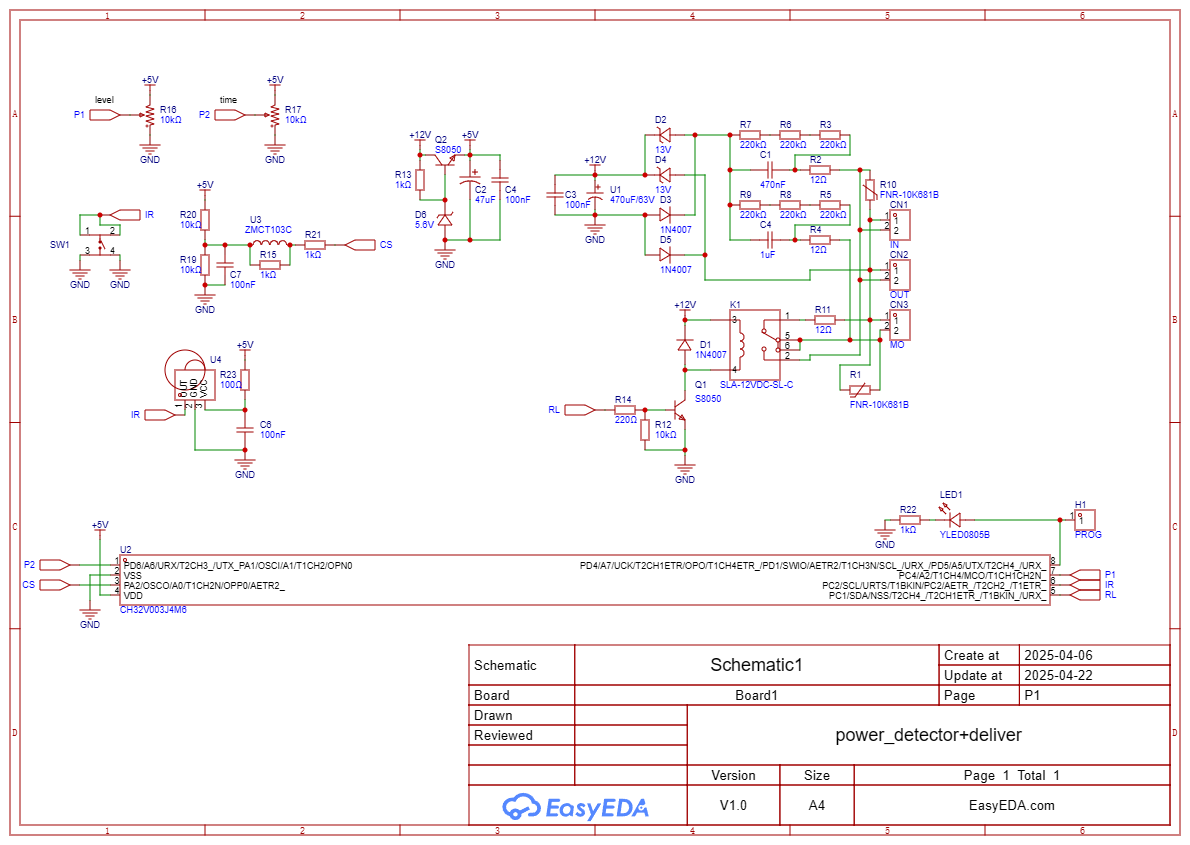Click the R1 FNR-10K681B varistor symbol
The width and height of the screenshot is (1190, 845).
pos(859,390)
